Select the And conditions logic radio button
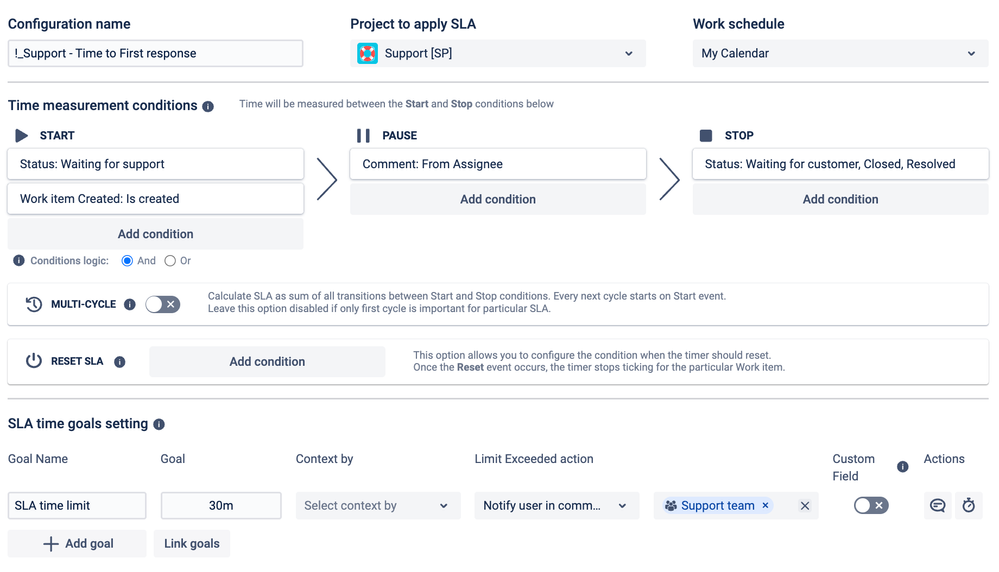Screen dimensions: 999x572 (127, 261)
